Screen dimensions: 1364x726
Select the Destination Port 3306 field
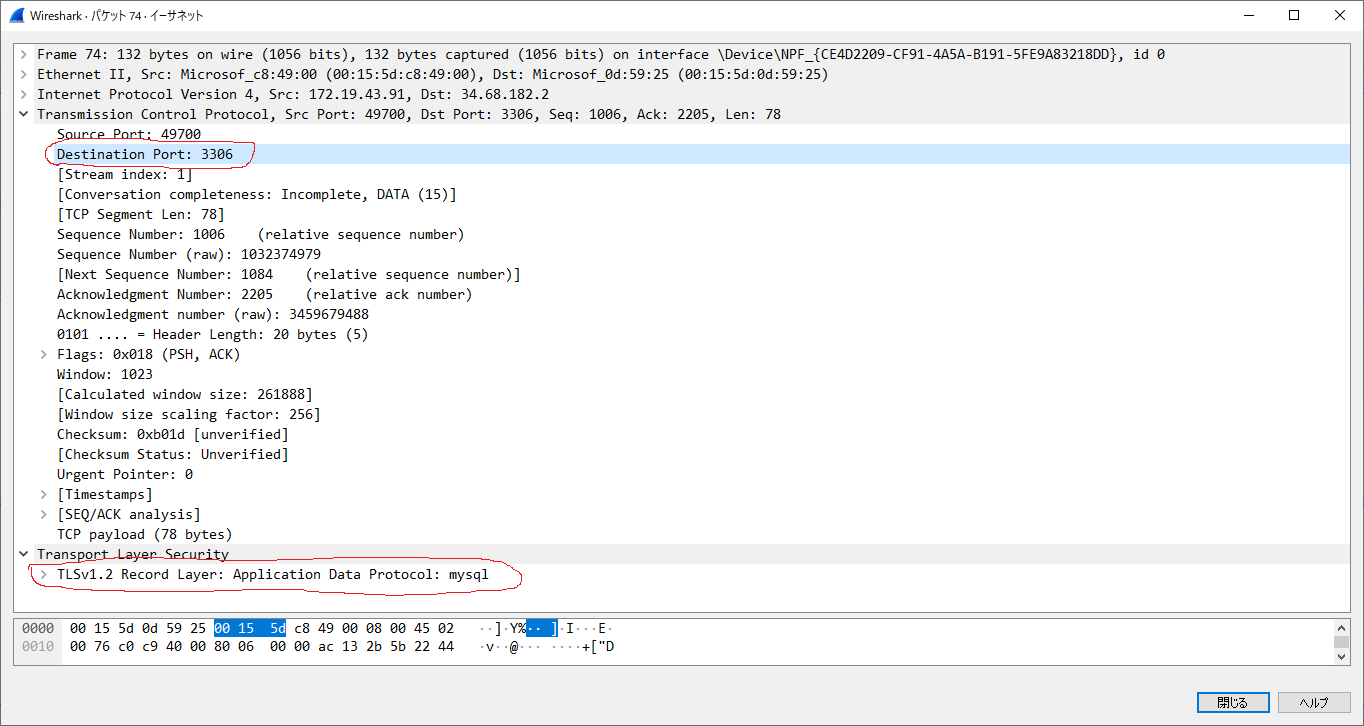[150, 154]
